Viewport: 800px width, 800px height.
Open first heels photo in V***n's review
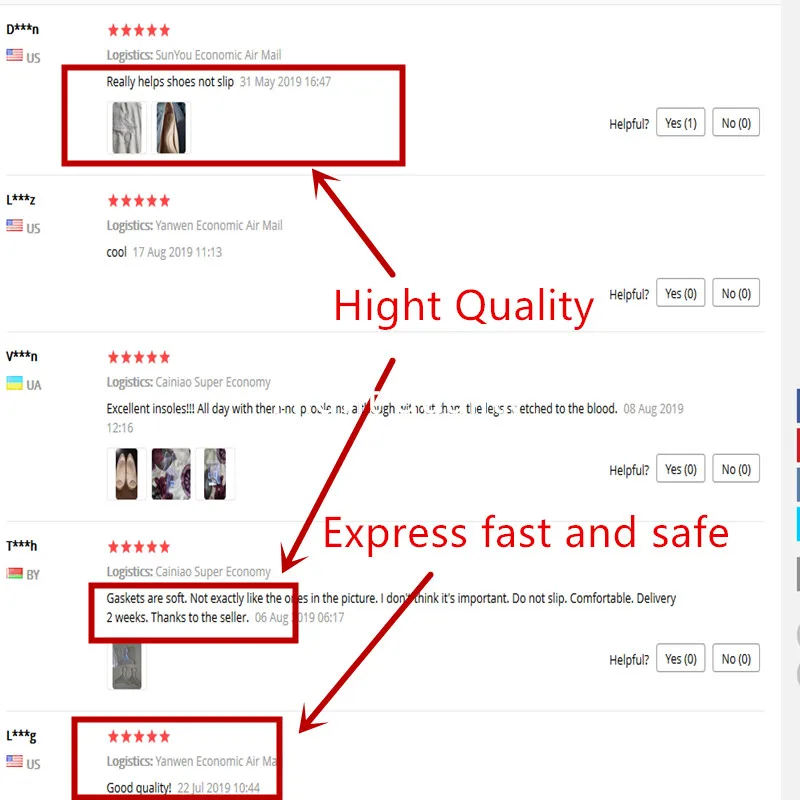tap(127, 473)
